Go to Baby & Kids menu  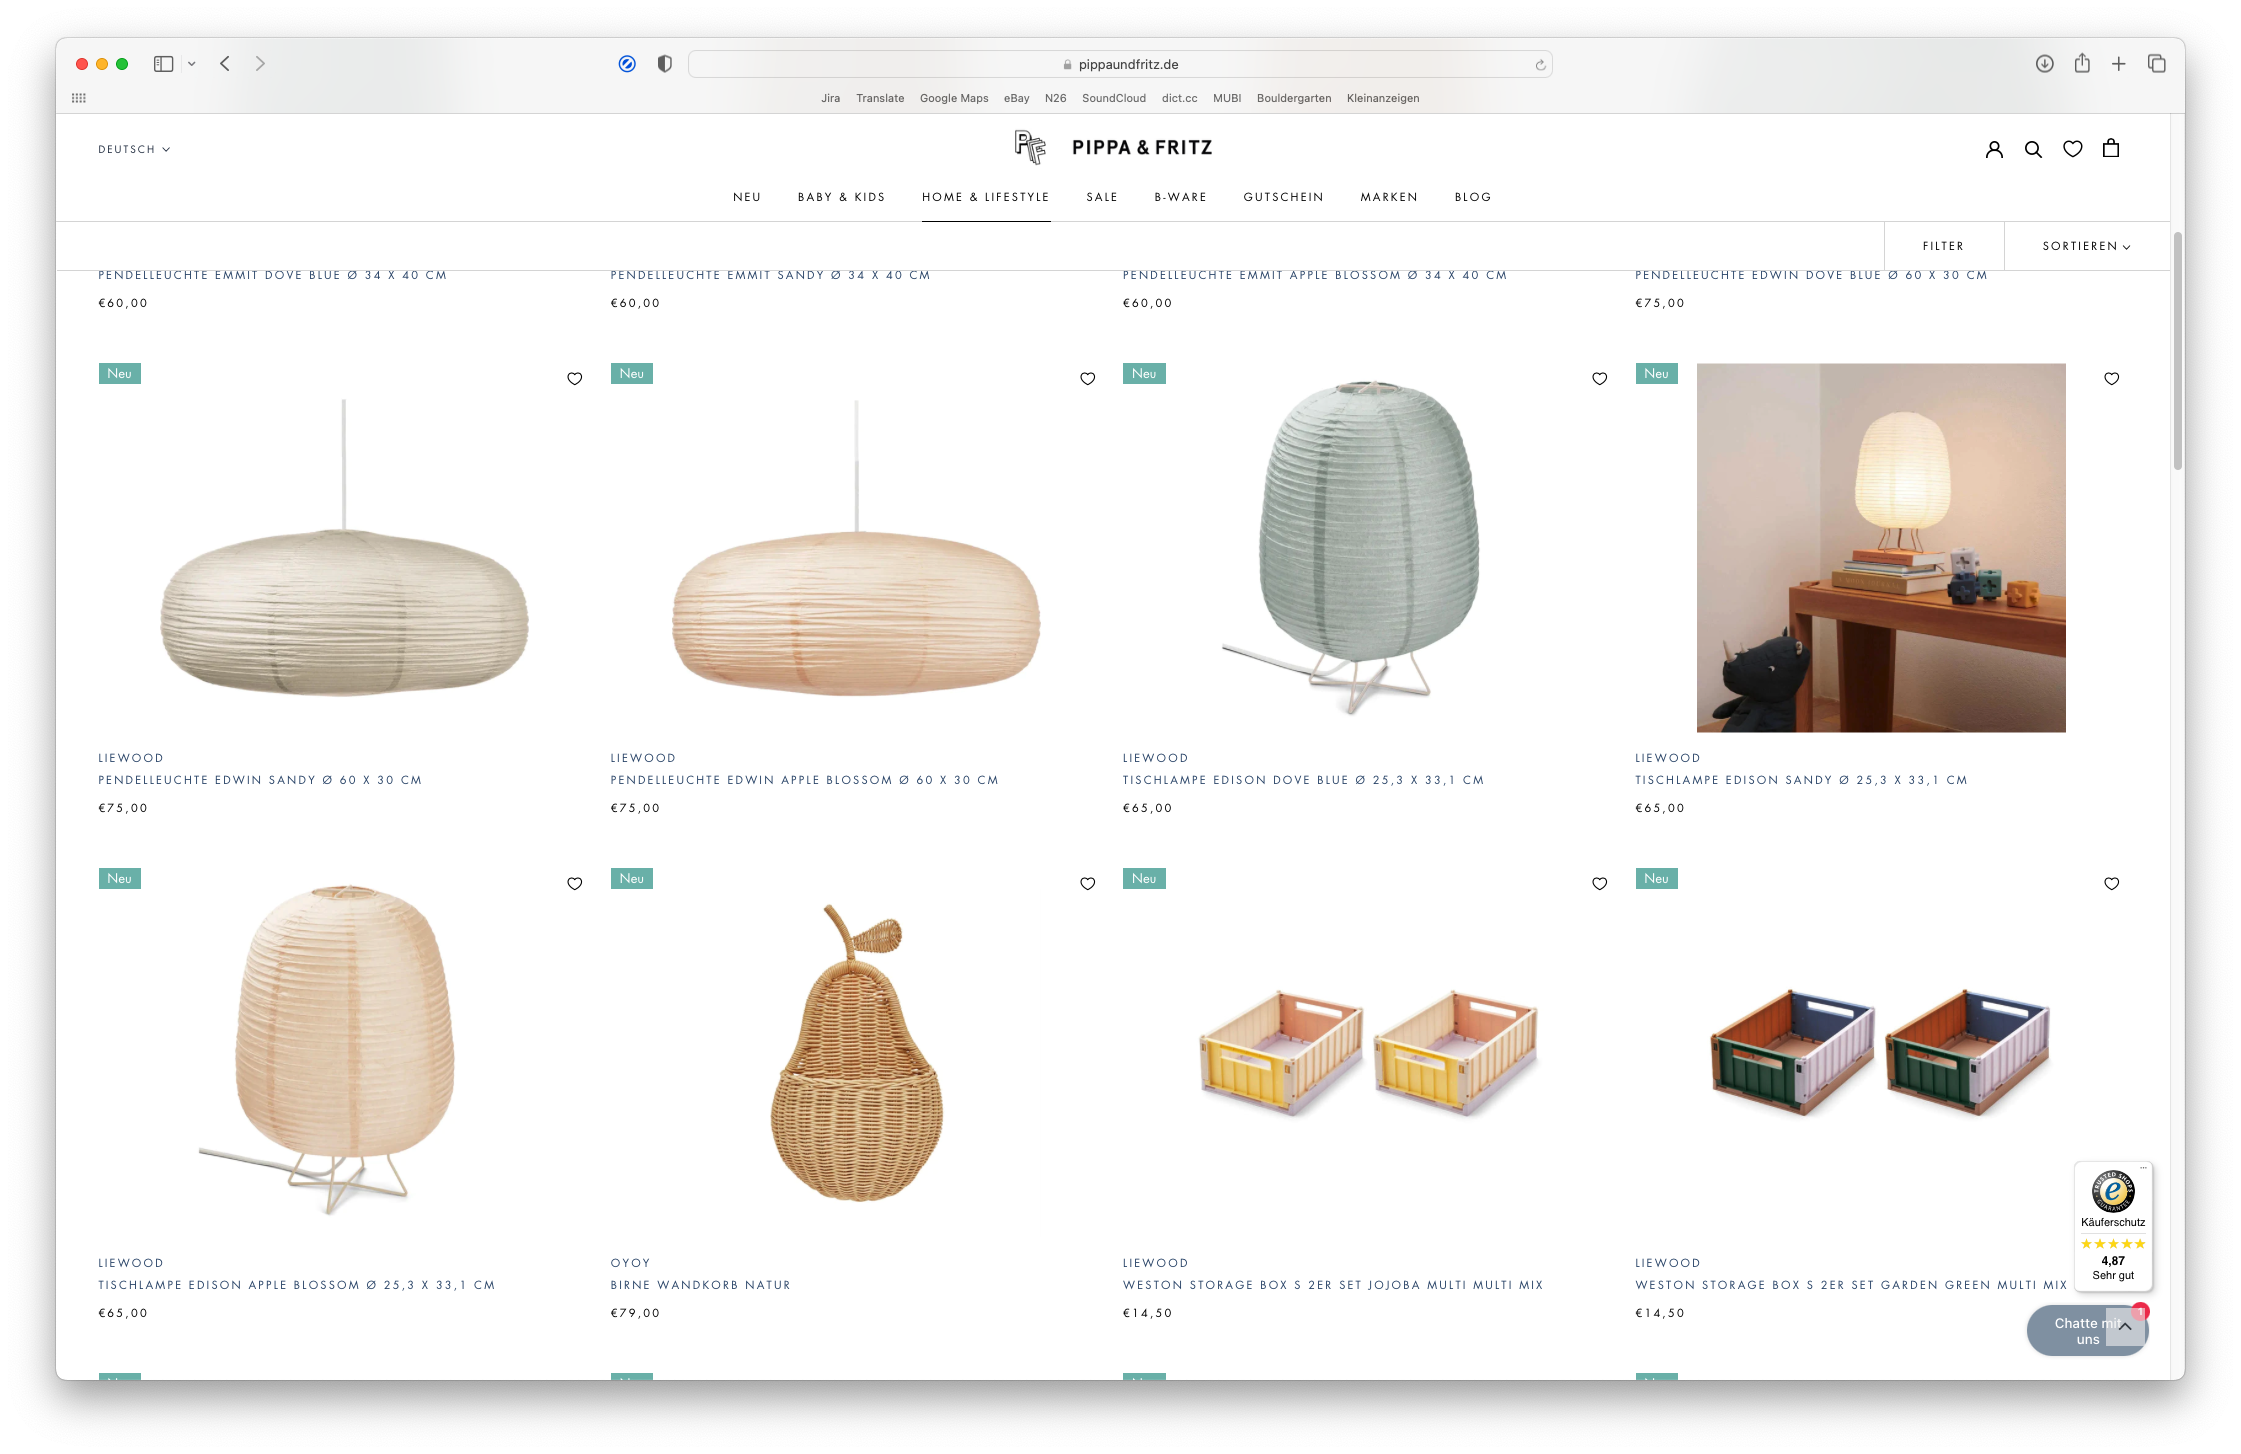(841, 197)
